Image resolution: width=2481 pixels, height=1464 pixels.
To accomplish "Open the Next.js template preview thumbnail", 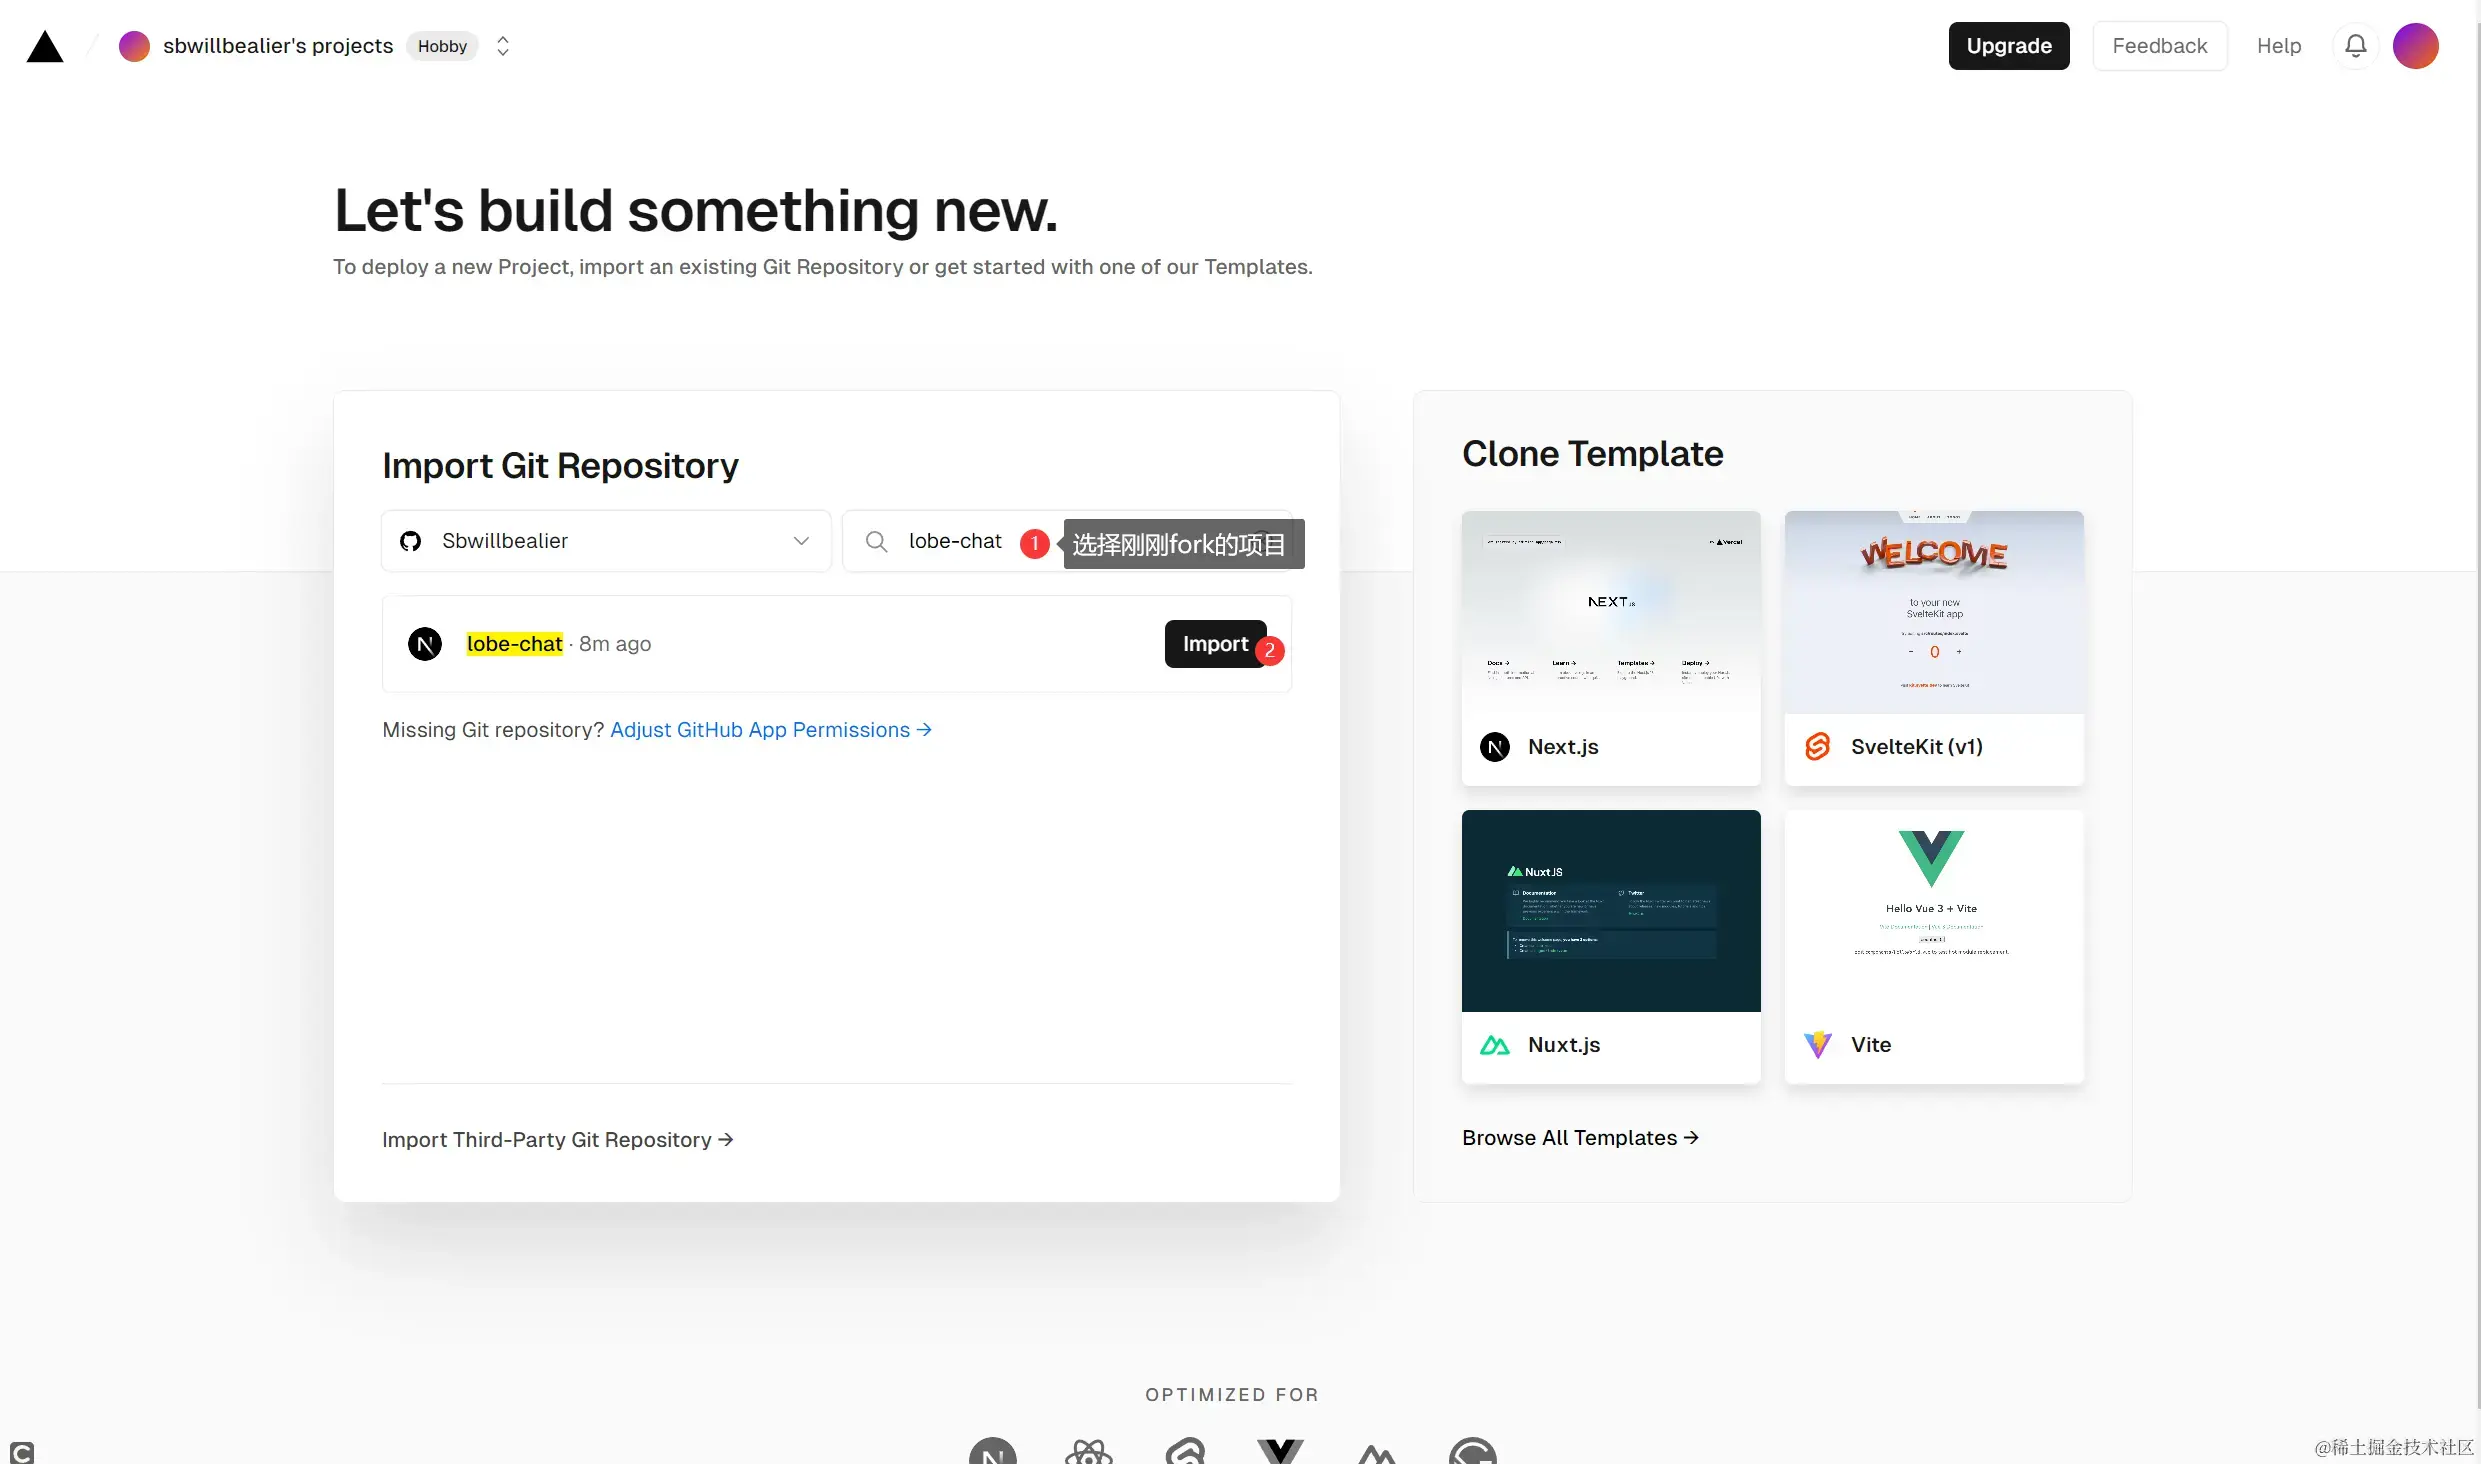I will click(1611, 612).
